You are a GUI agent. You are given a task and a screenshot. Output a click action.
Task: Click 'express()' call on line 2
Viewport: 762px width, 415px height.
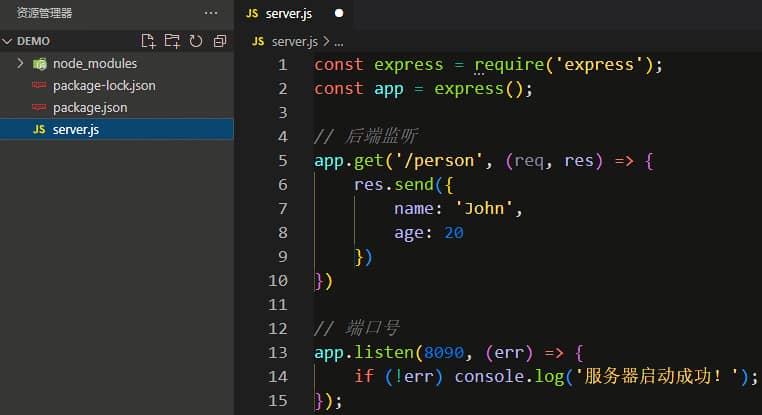[478, 89]
